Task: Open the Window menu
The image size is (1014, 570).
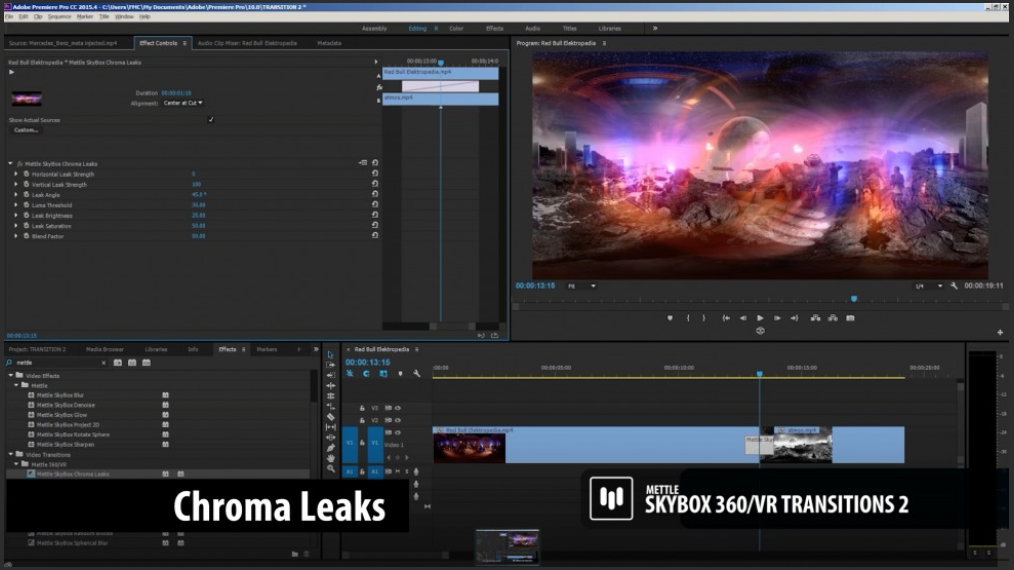Action: 124,16
